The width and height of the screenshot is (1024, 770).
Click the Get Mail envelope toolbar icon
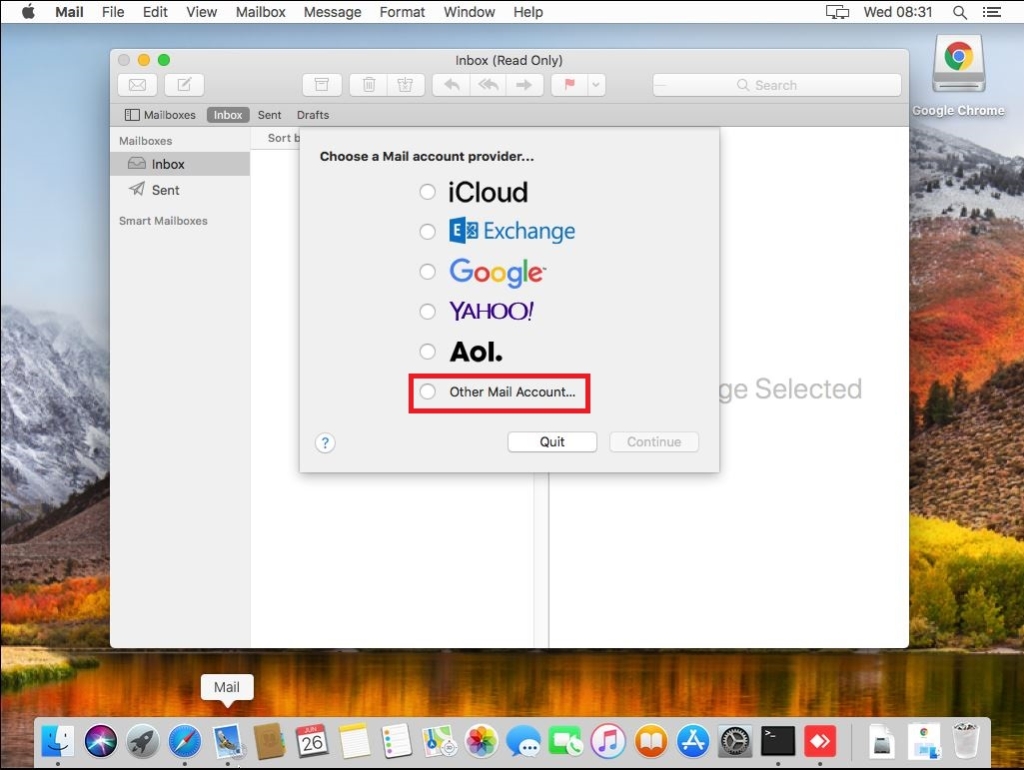[137, 85]
